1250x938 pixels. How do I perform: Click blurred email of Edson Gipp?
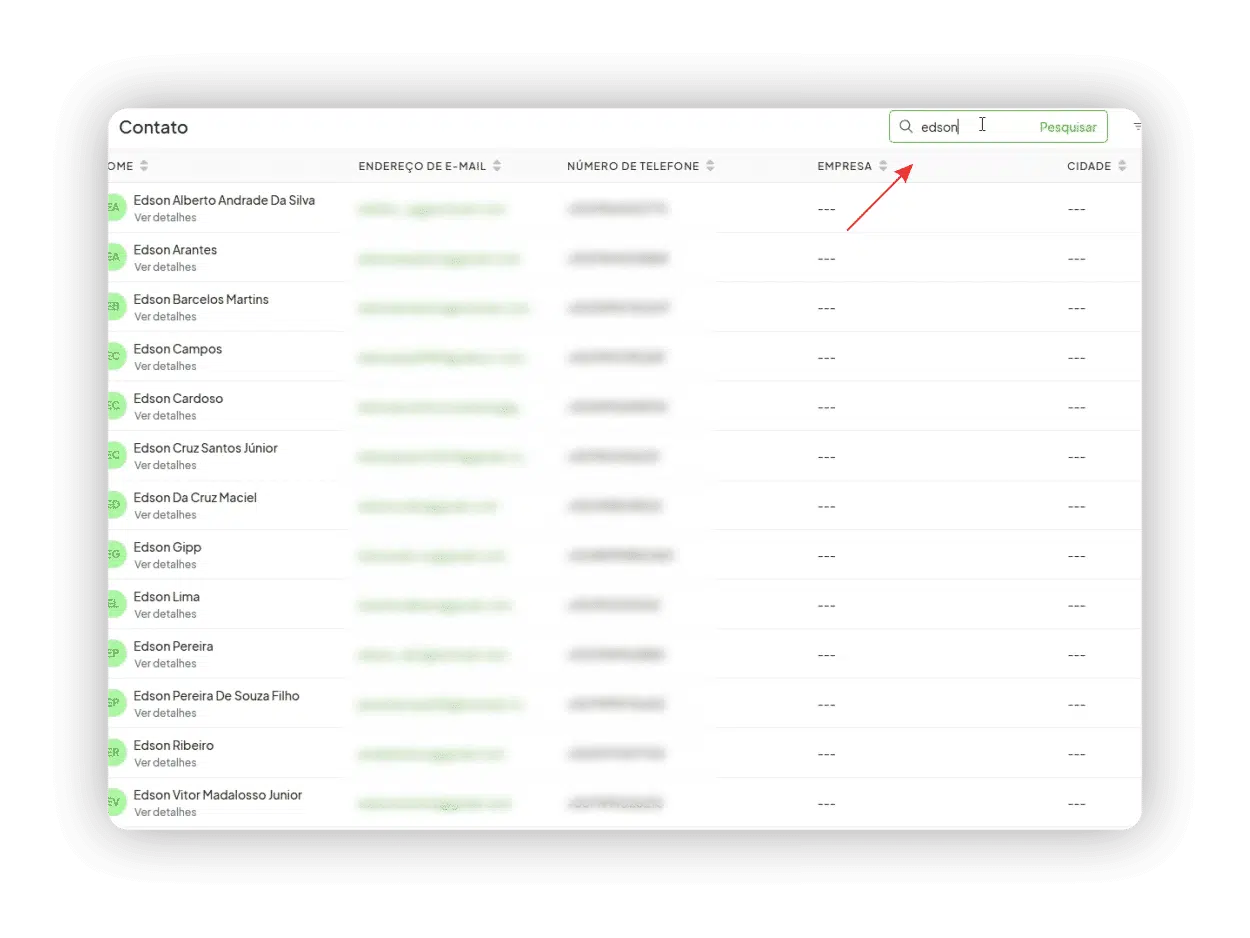coord(432,555)
